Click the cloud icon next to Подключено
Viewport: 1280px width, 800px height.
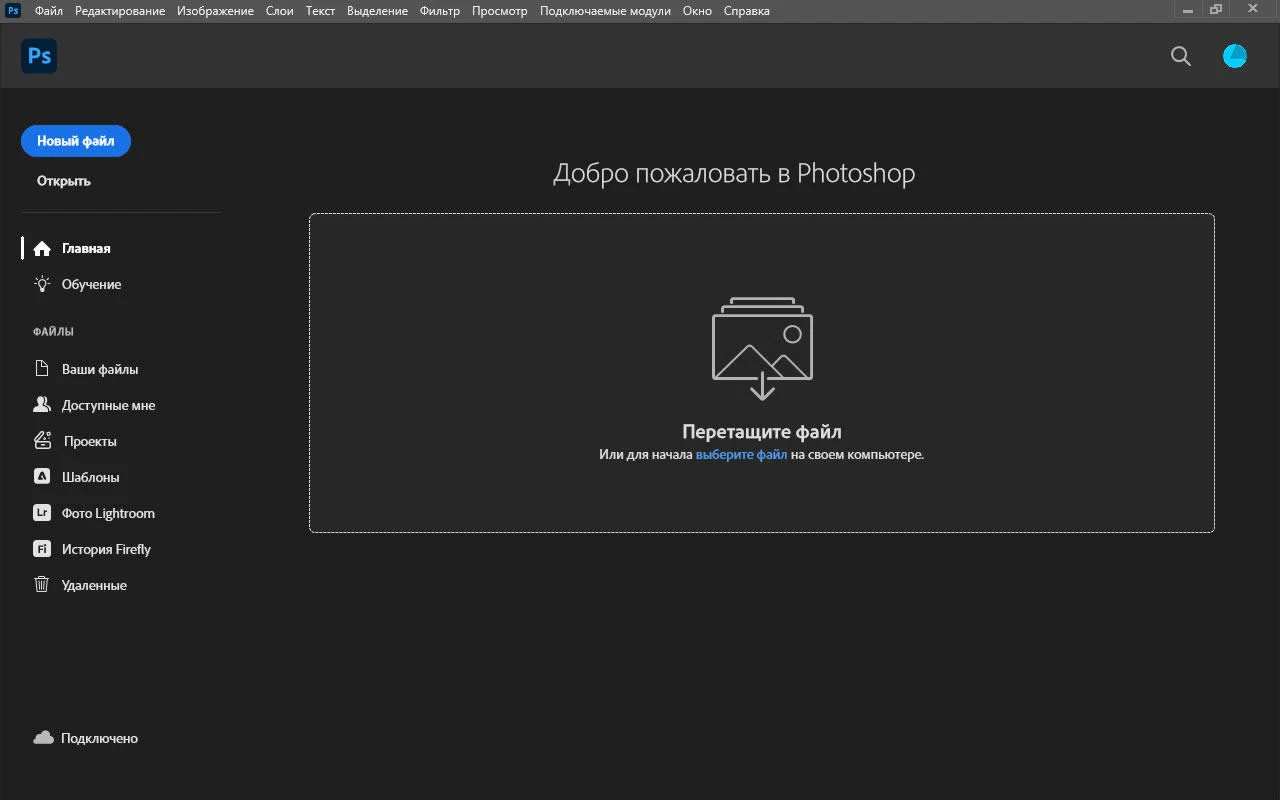coord(43,738)
